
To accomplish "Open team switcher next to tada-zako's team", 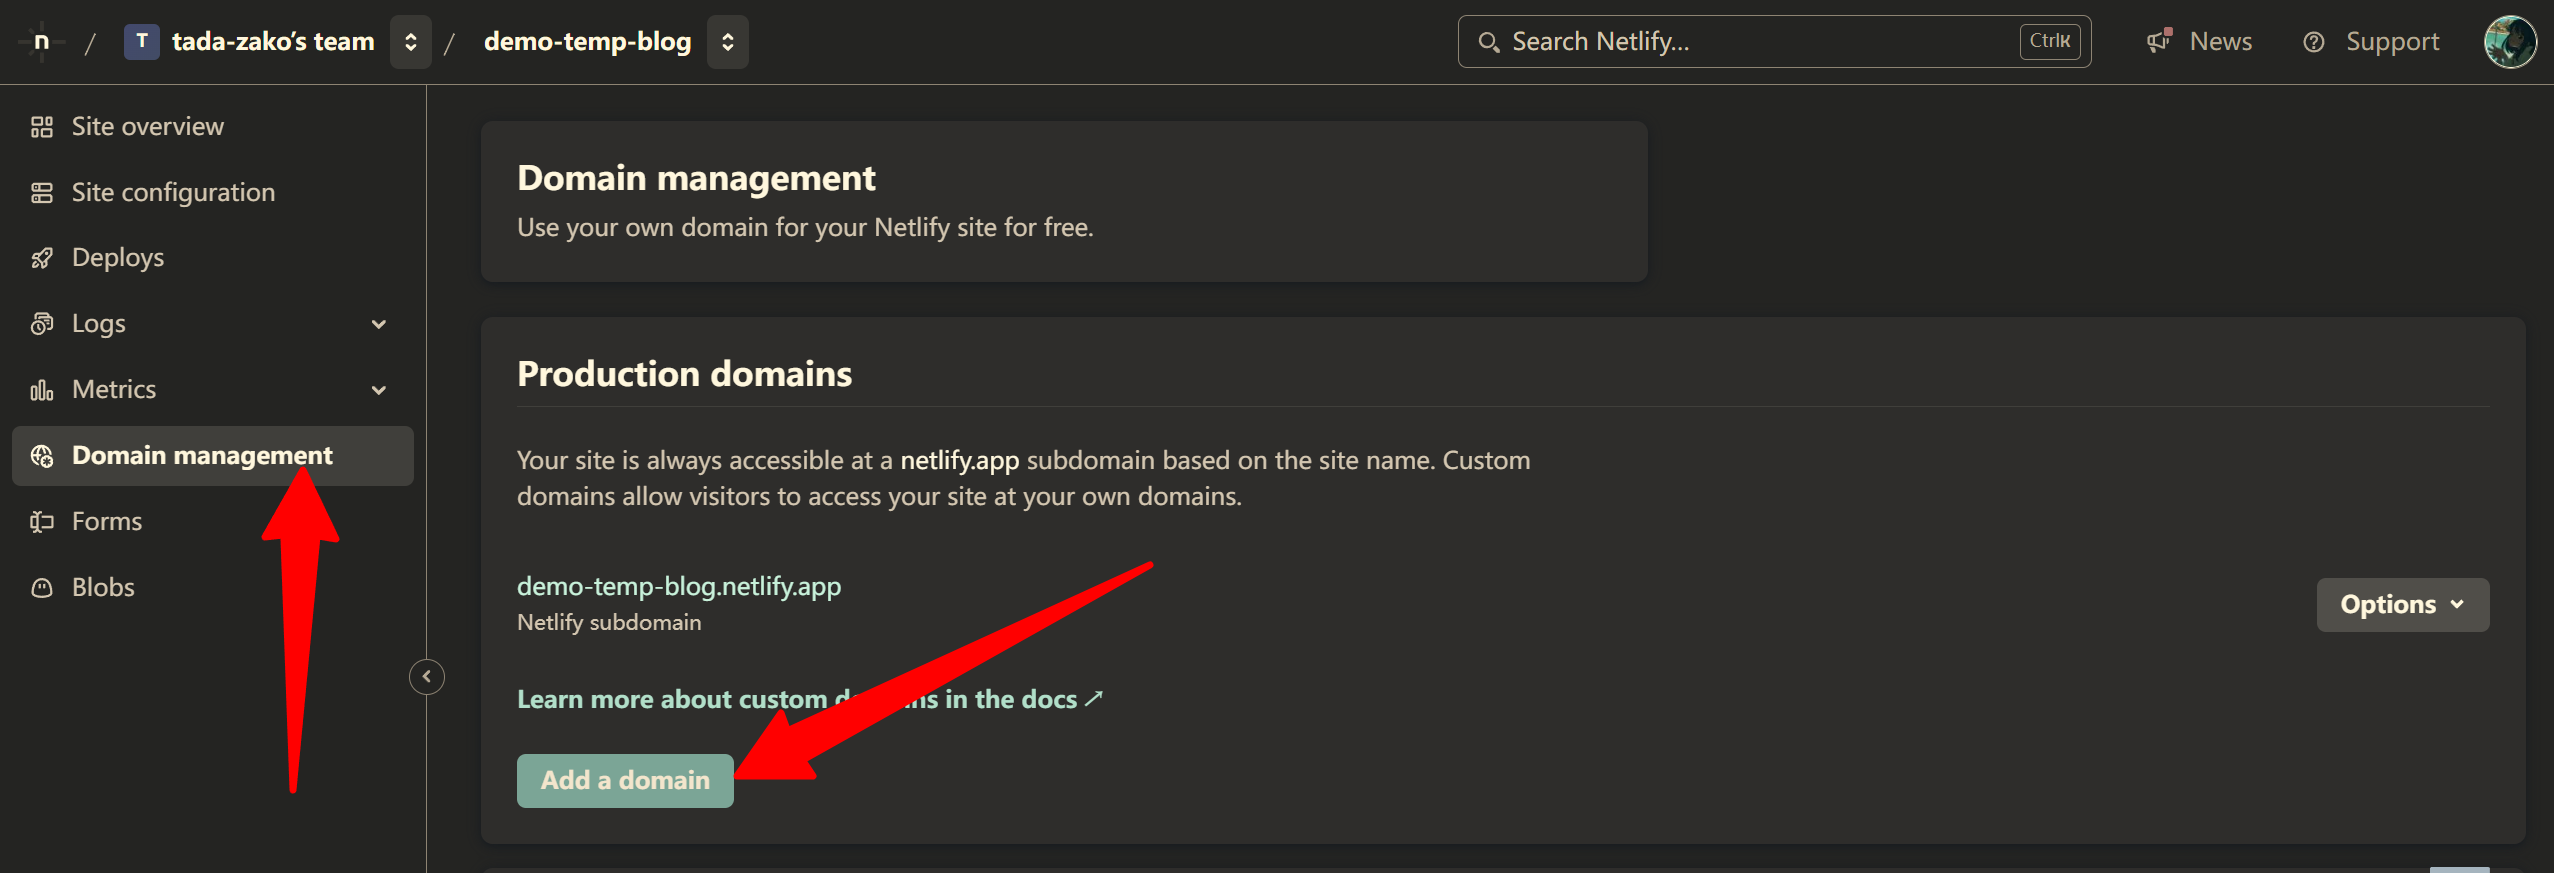I will (410, 42).
